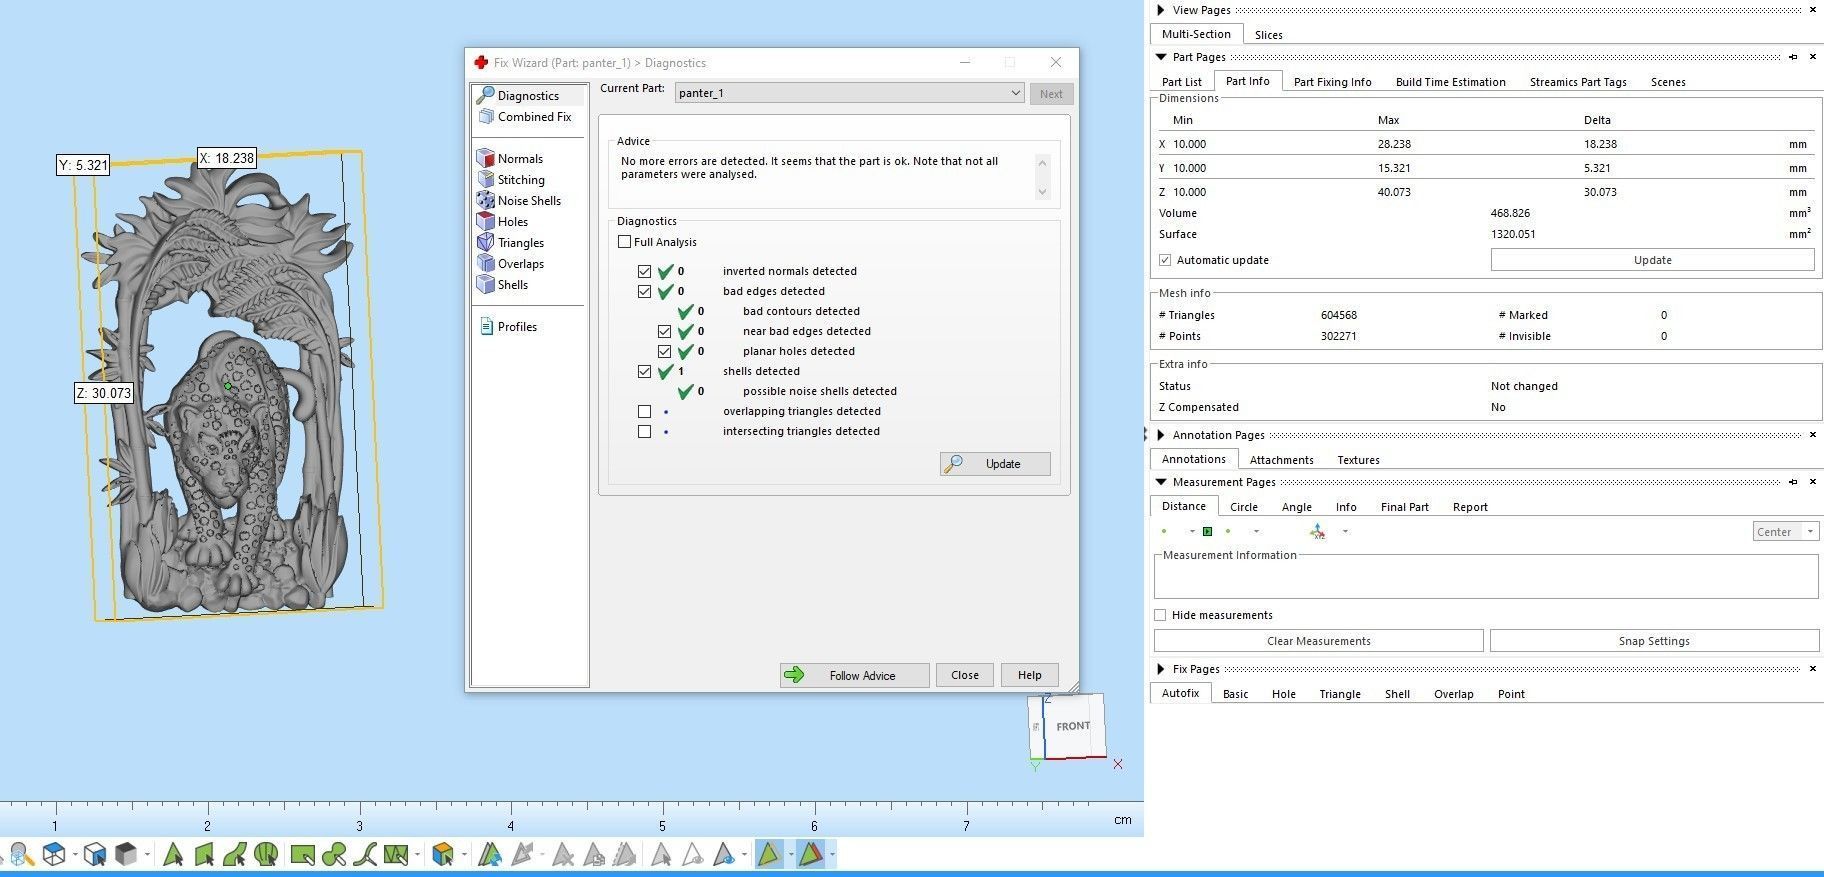
Task: Collapse the Part Pages section
Action: (x=1160, y=57)
